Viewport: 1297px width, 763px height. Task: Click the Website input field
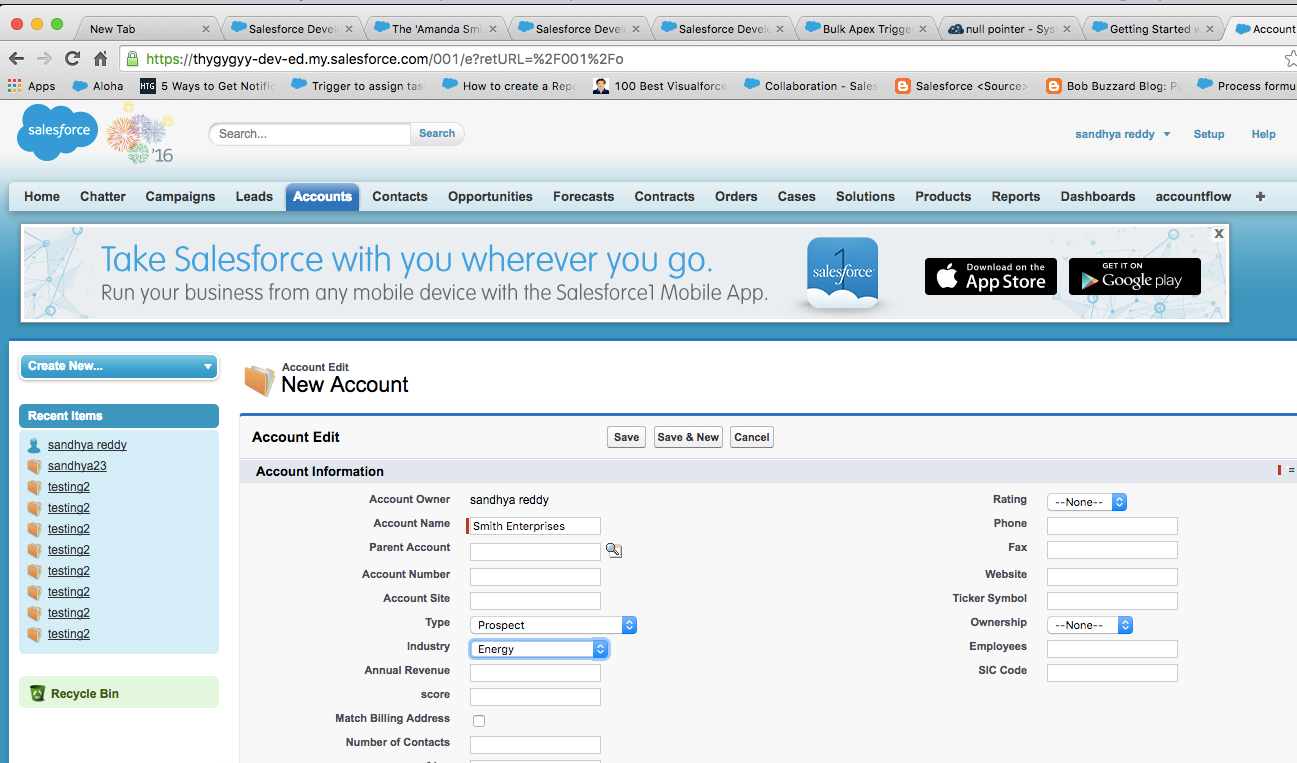(1112, 577)
